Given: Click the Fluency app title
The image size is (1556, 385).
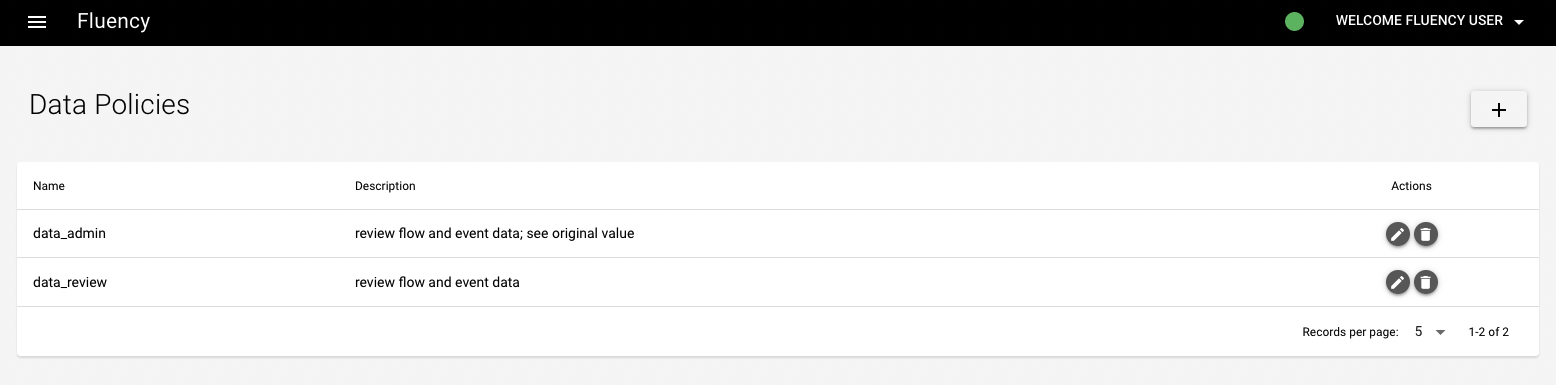Looking at the screenshot, I should pyautogui.click(x=113, y=21).
